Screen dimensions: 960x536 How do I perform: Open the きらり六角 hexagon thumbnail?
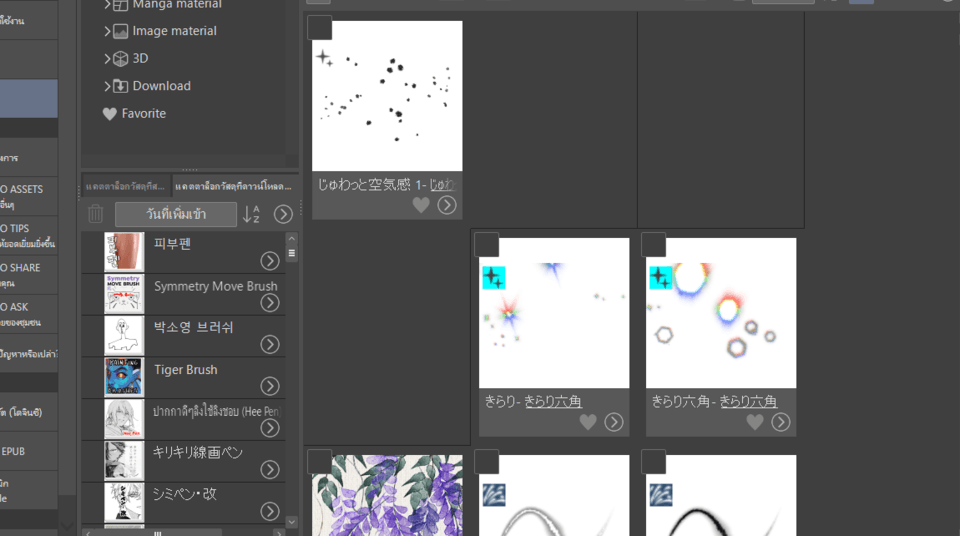tap(721, 313)
